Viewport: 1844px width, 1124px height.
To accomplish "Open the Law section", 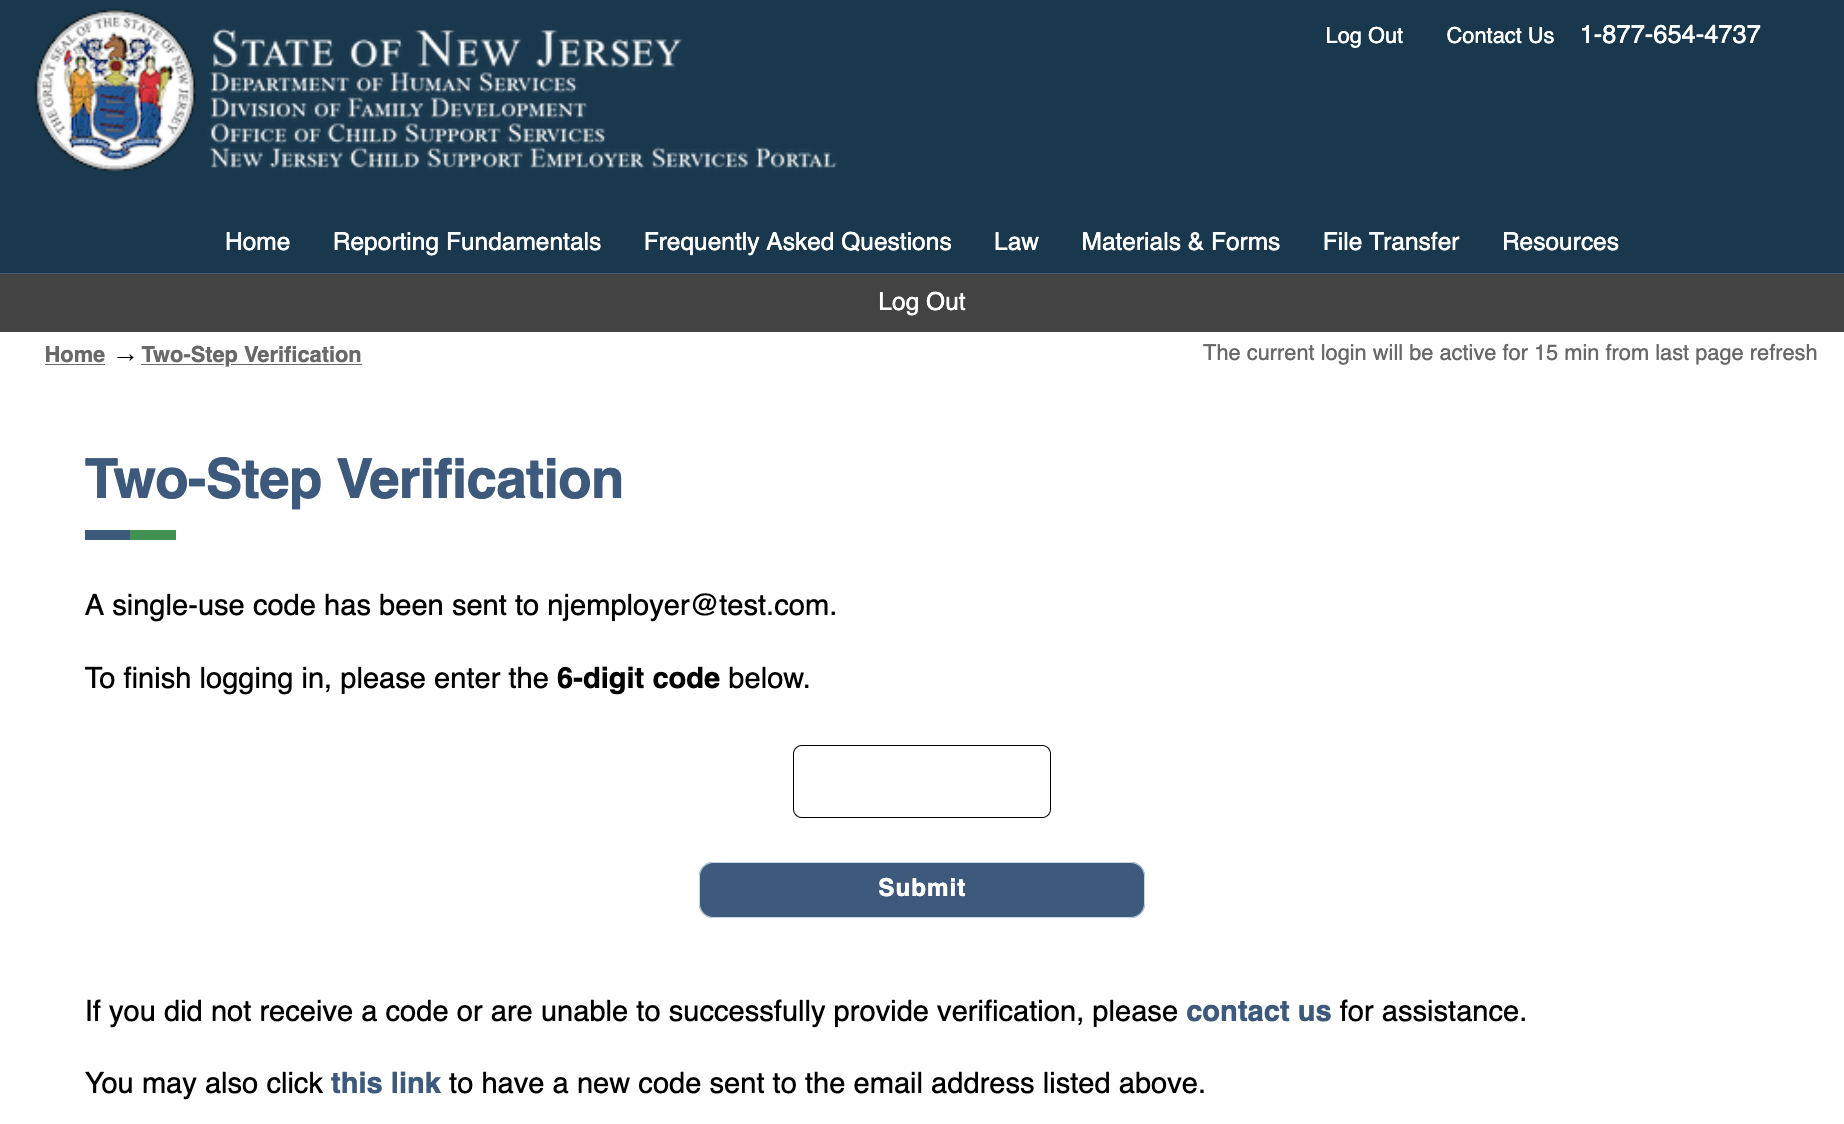I will coord(1015,242).
